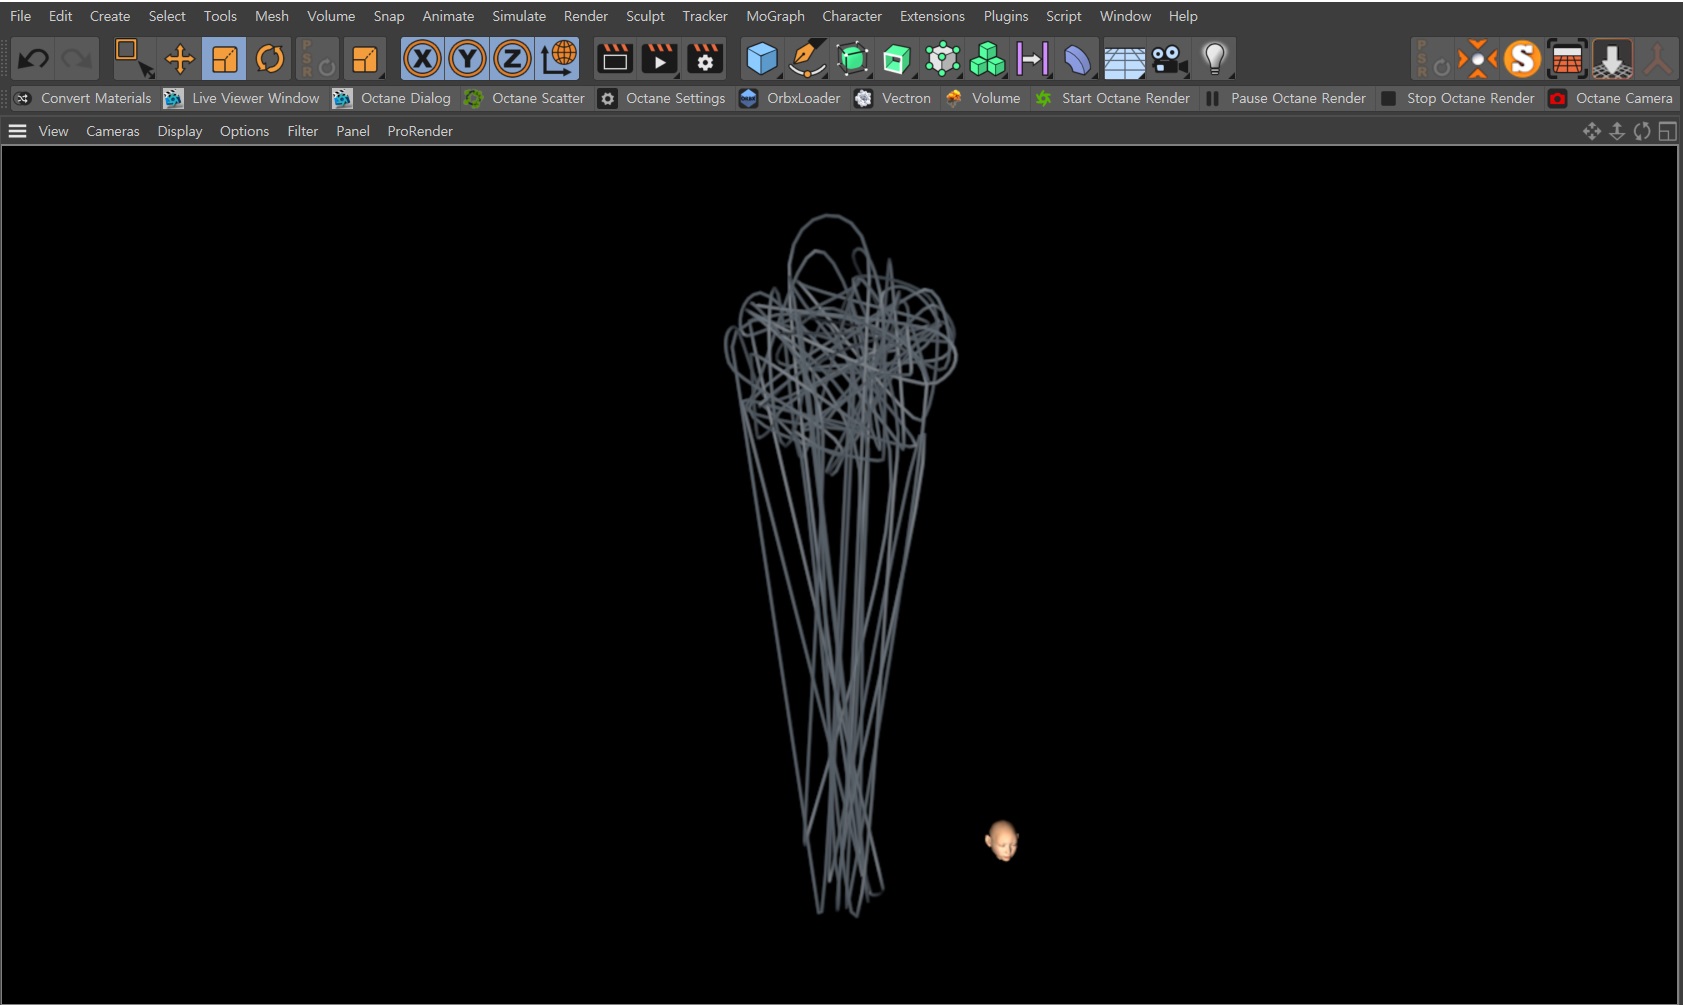Toggle the Y axis lock
The width and height of the screenshot is (1683, 1005).
click(467, 59)
